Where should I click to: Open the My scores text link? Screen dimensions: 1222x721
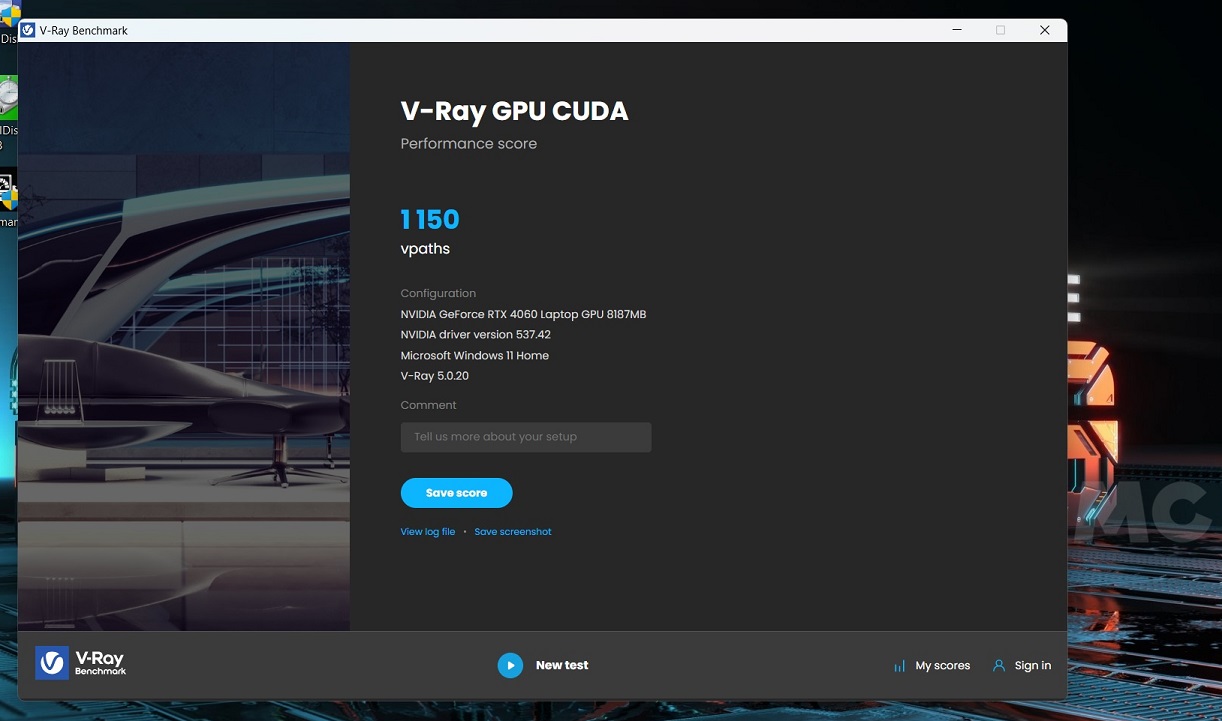pos(942,666)
